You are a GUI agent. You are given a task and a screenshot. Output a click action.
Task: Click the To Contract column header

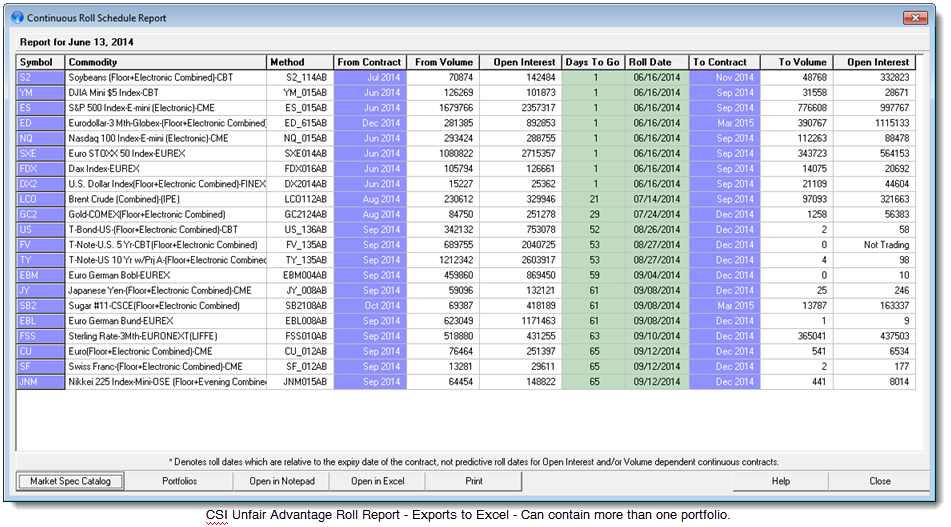point(724,62)
